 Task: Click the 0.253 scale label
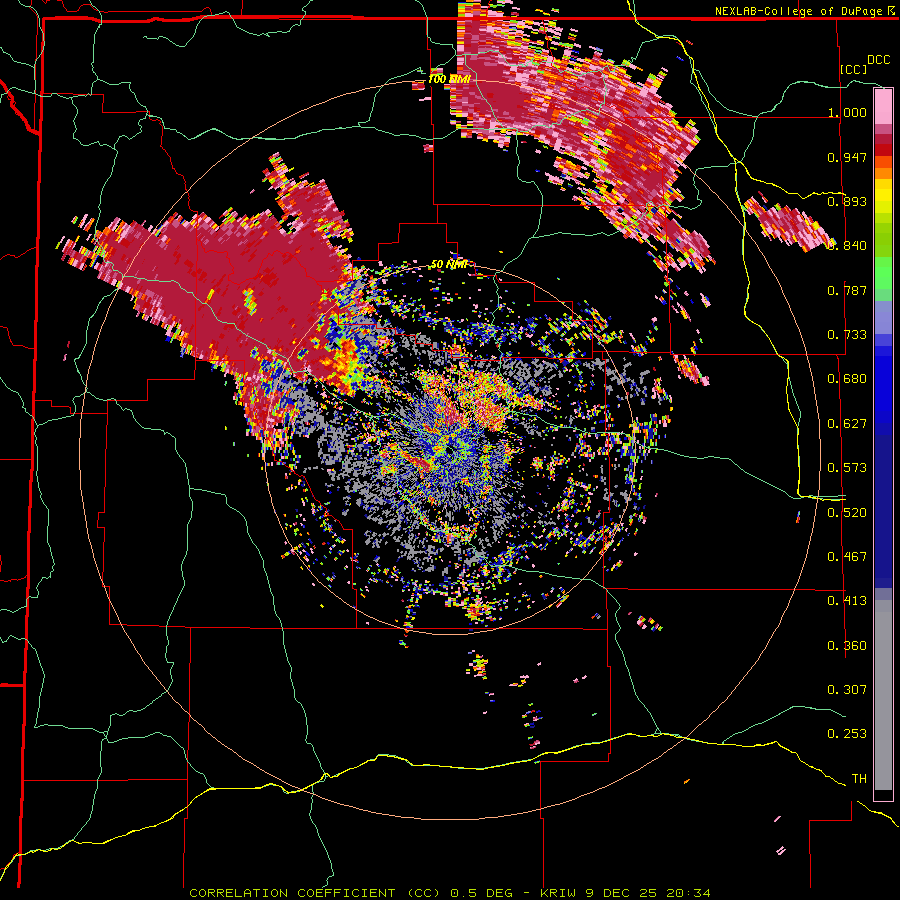point(847,734)
